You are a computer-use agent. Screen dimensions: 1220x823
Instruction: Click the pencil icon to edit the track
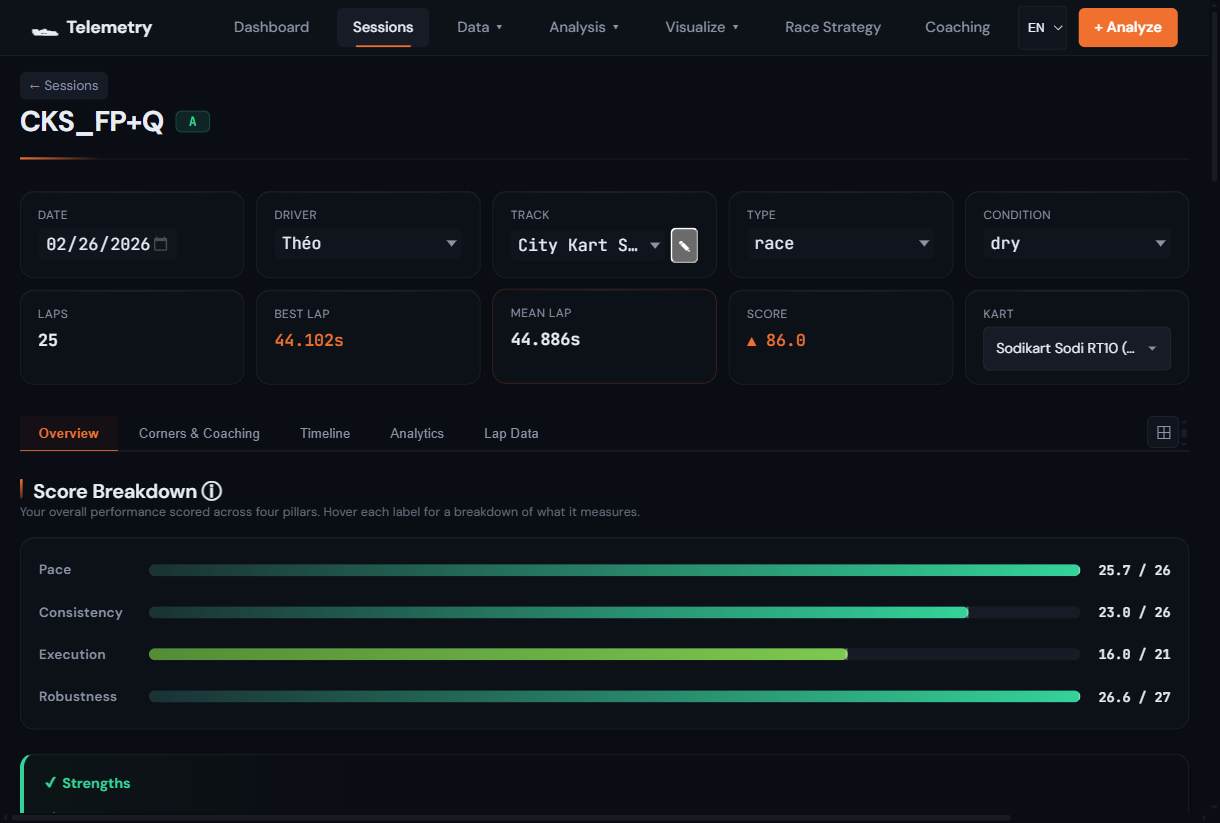684,245
